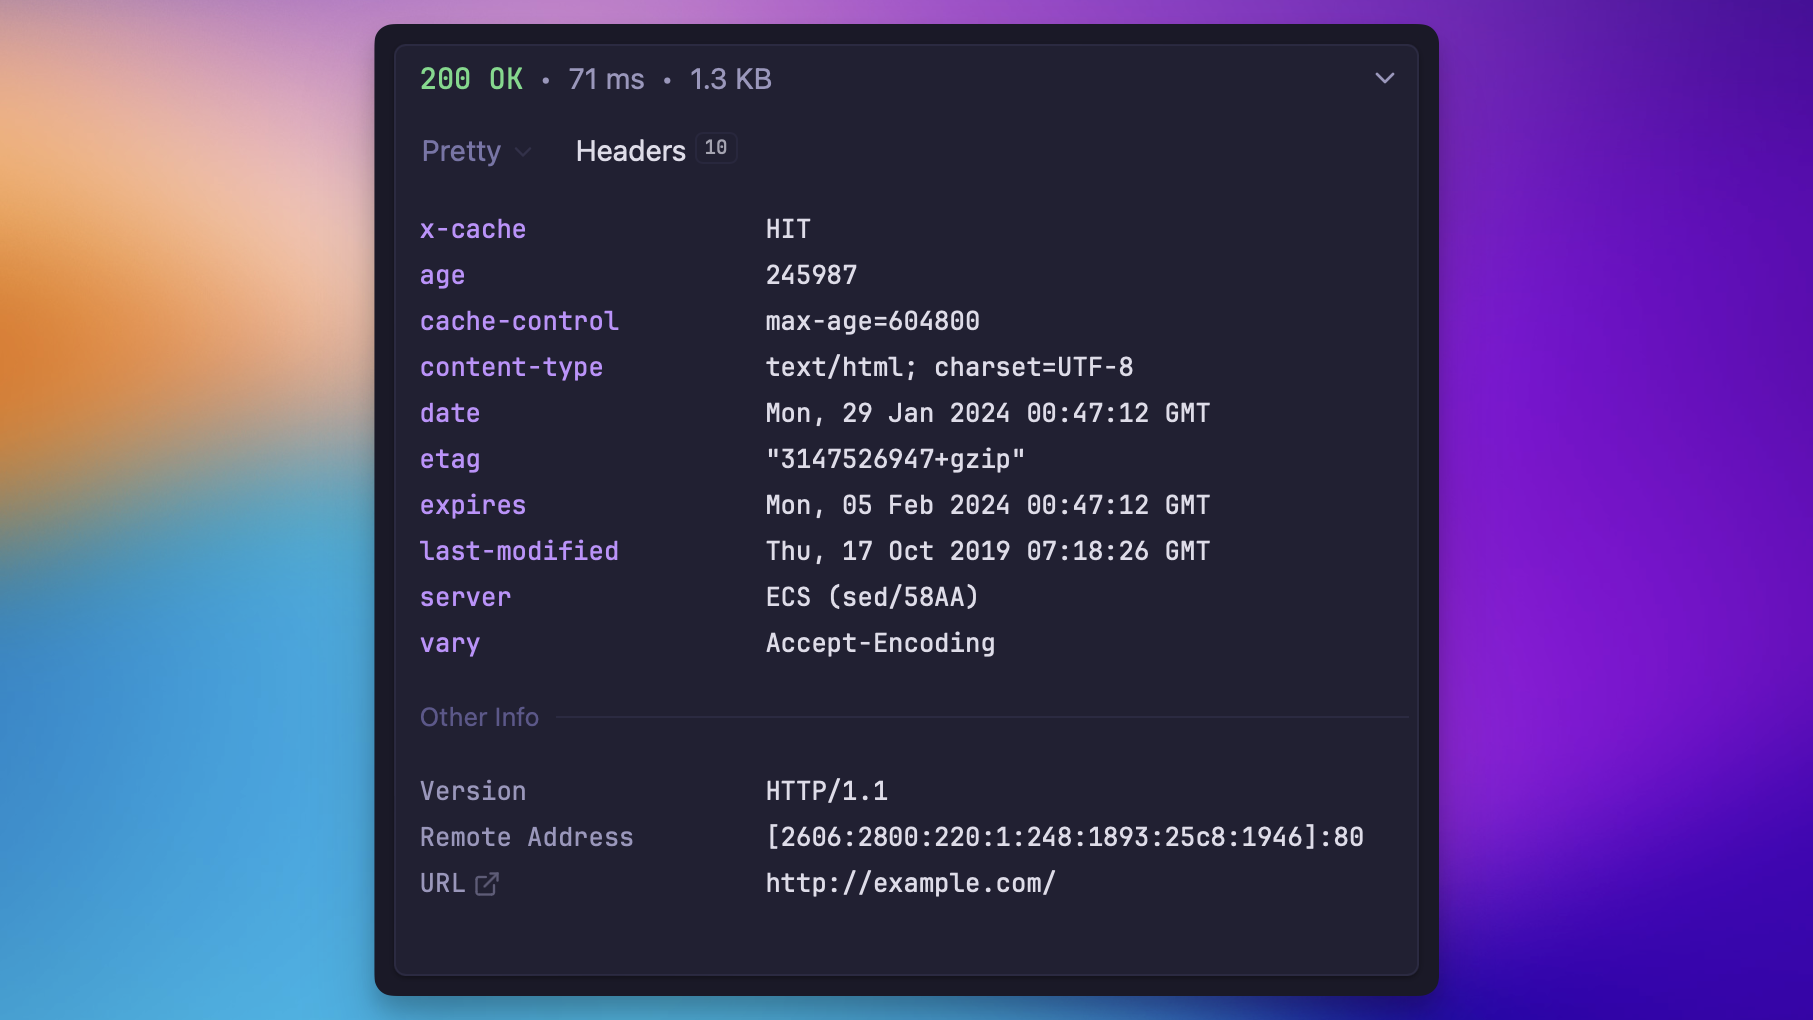Screen dimensions: 1813x1020
Task: Click the 200 OK status label
Action: (471, 79)
